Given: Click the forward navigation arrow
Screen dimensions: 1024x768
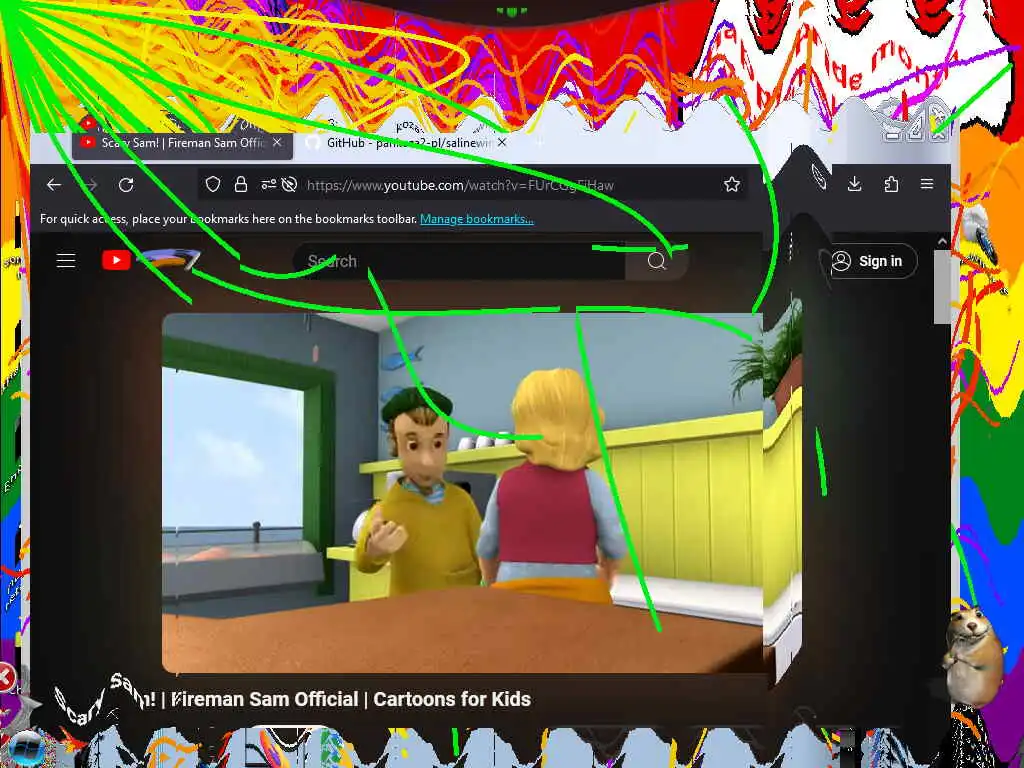Looking at the screenshot, I should click(x=89, y=185).
